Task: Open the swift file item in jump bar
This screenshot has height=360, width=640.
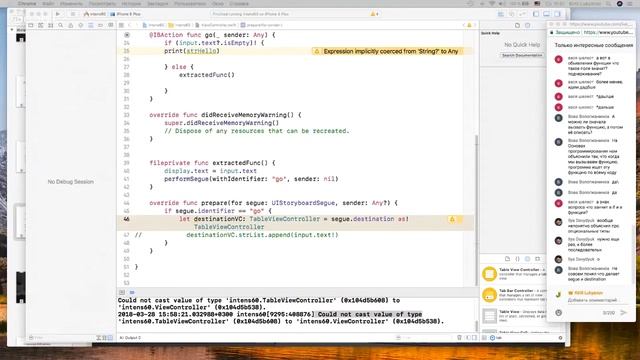Action: pyautogui.click(x=216, y=25)
